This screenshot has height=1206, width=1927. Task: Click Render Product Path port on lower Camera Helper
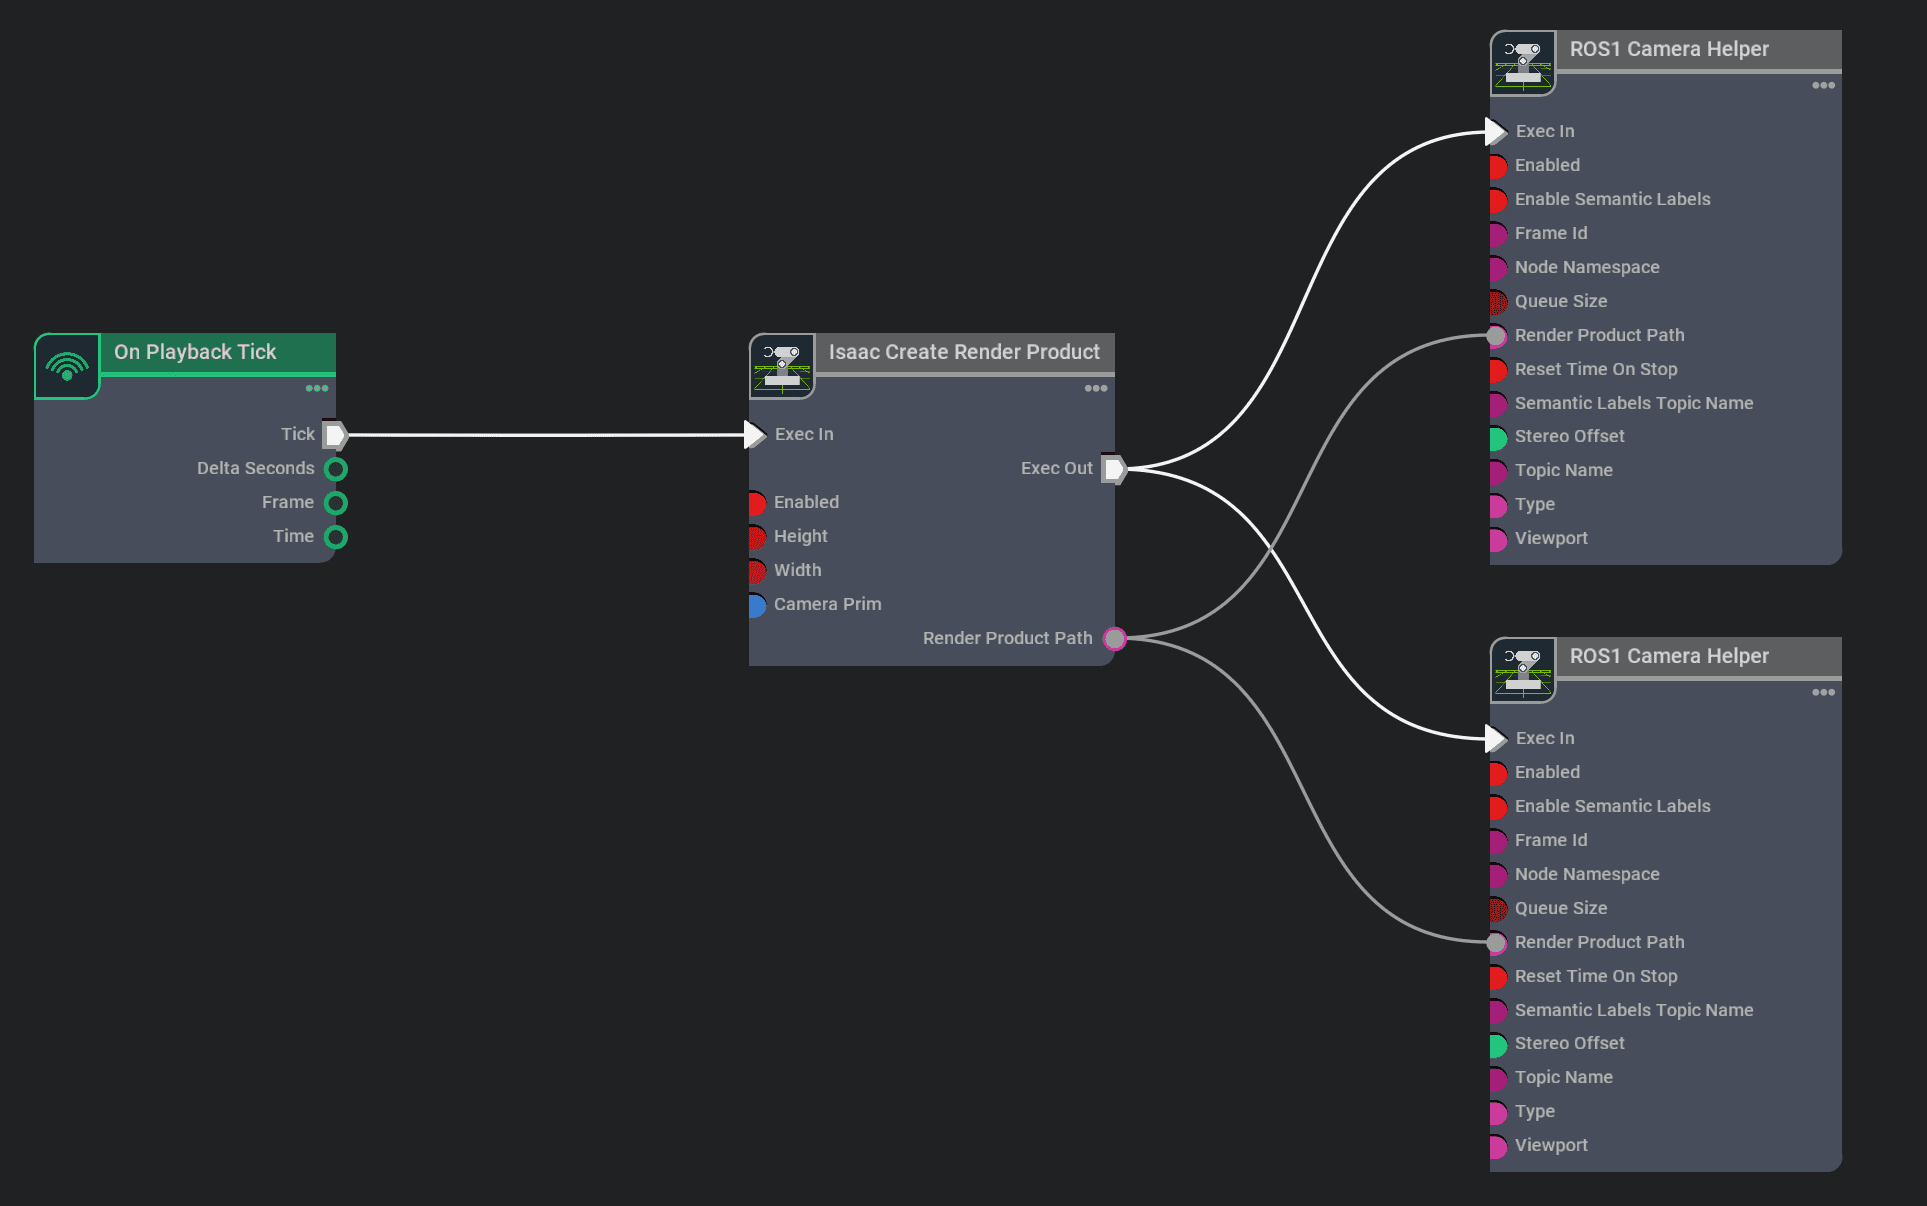click(1497, 943)
